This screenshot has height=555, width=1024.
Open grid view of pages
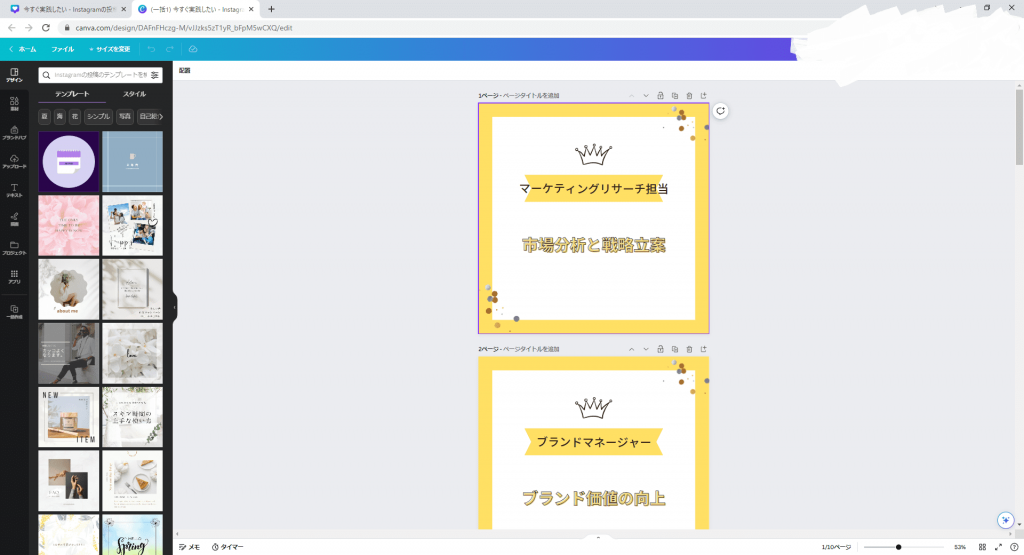982,547
